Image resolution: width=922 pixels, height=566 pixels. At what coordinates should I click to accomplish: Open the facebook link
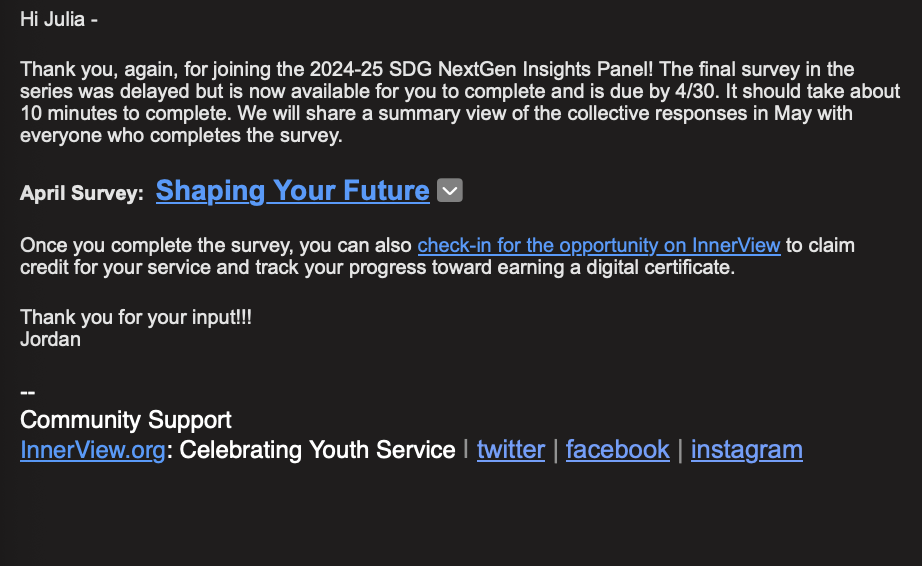(x=617, y=450)
